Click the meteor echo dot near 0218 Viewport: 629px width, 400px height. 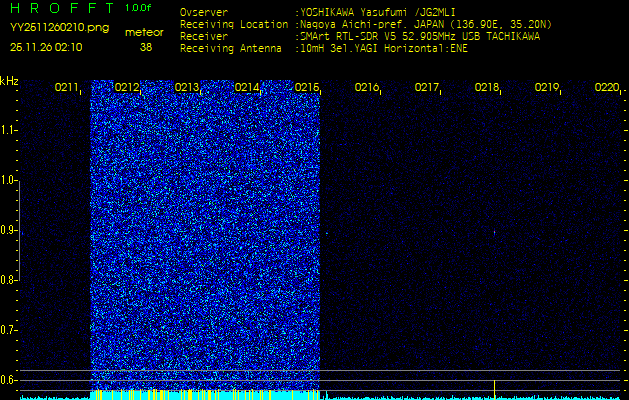[495, 232]
